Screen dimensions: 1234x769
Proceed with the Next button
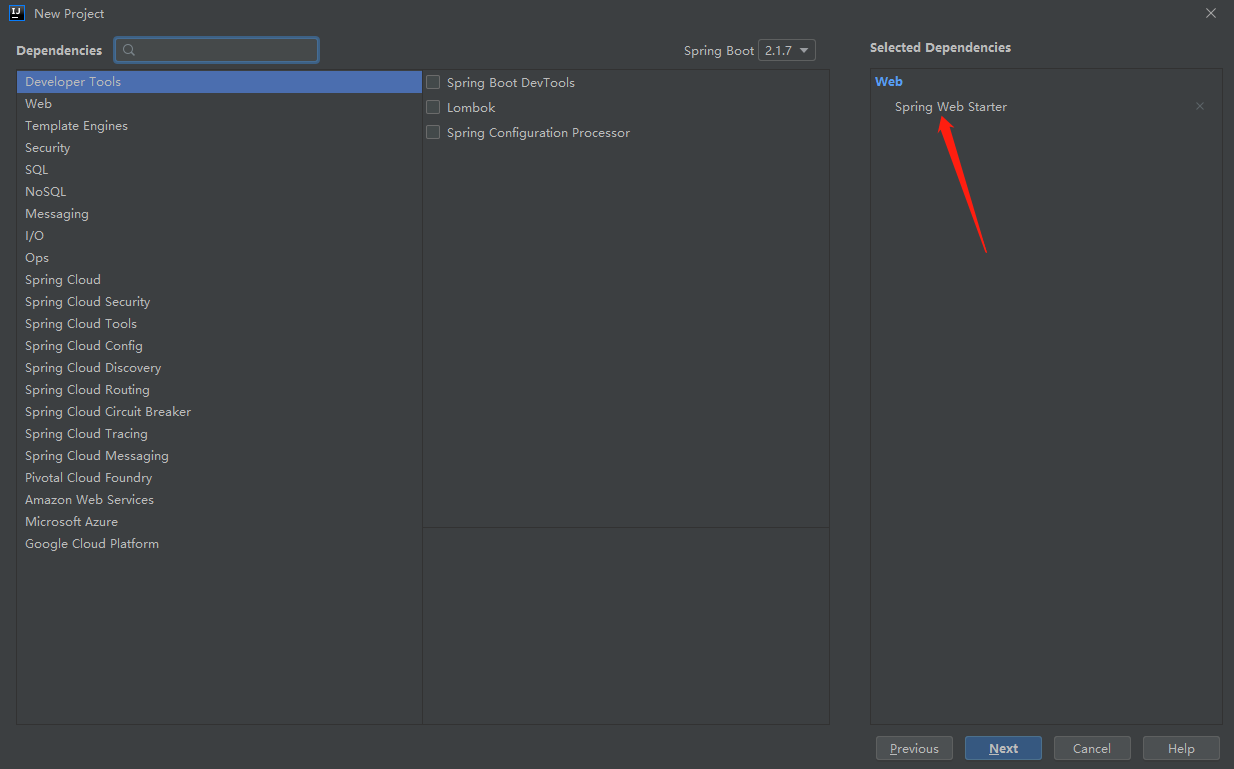[1003, 748]
